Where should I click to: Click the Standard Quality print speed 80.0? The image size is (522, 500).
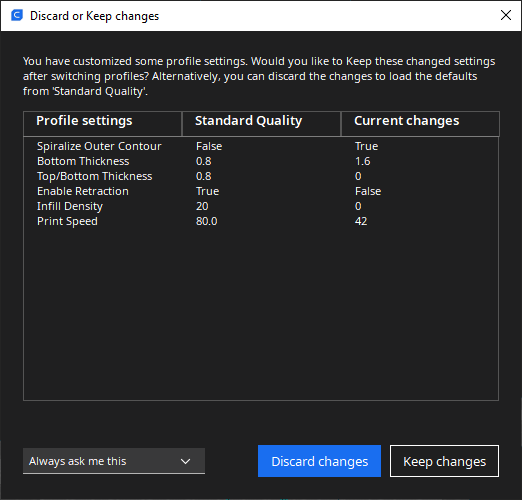206,221
